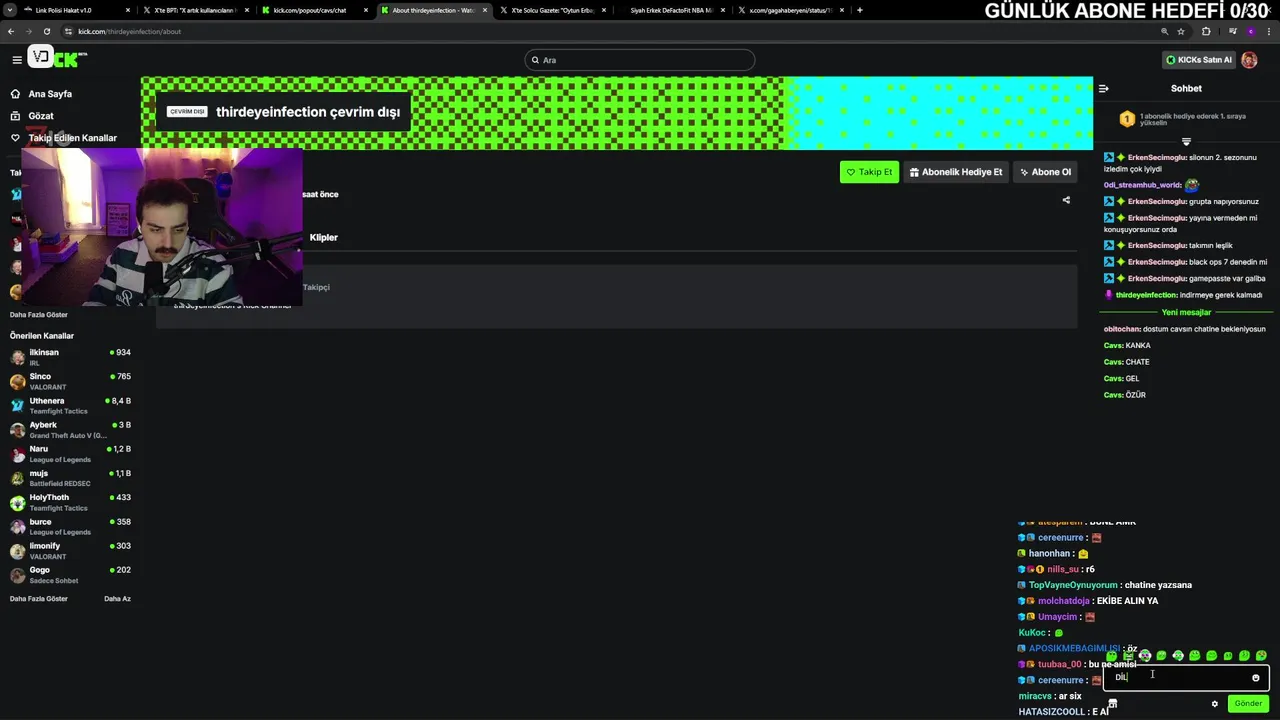The height and width of the screenshot is (720, 1280).
Task: Expand followed list with Daha Fazla Göster
Action: coord(39,315)
